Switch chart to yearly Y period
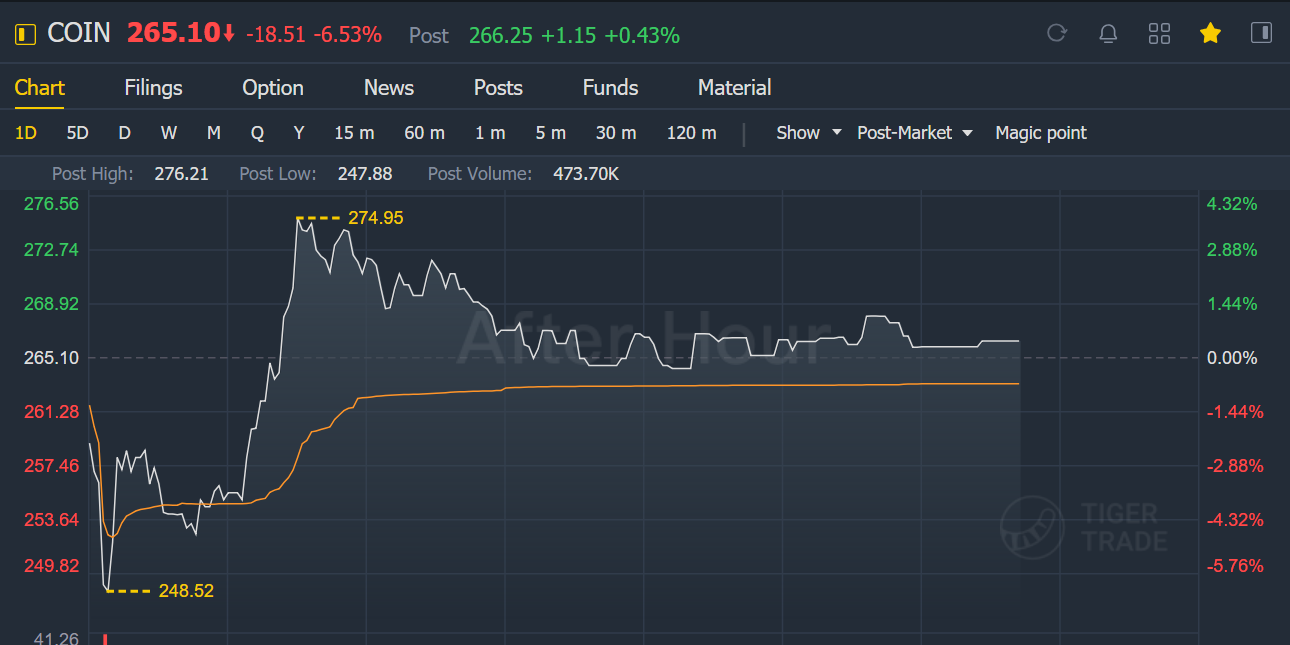Image resolution: width=1290 pixels, height=645 pixels. pyautogui.click(x=299, y=133)
